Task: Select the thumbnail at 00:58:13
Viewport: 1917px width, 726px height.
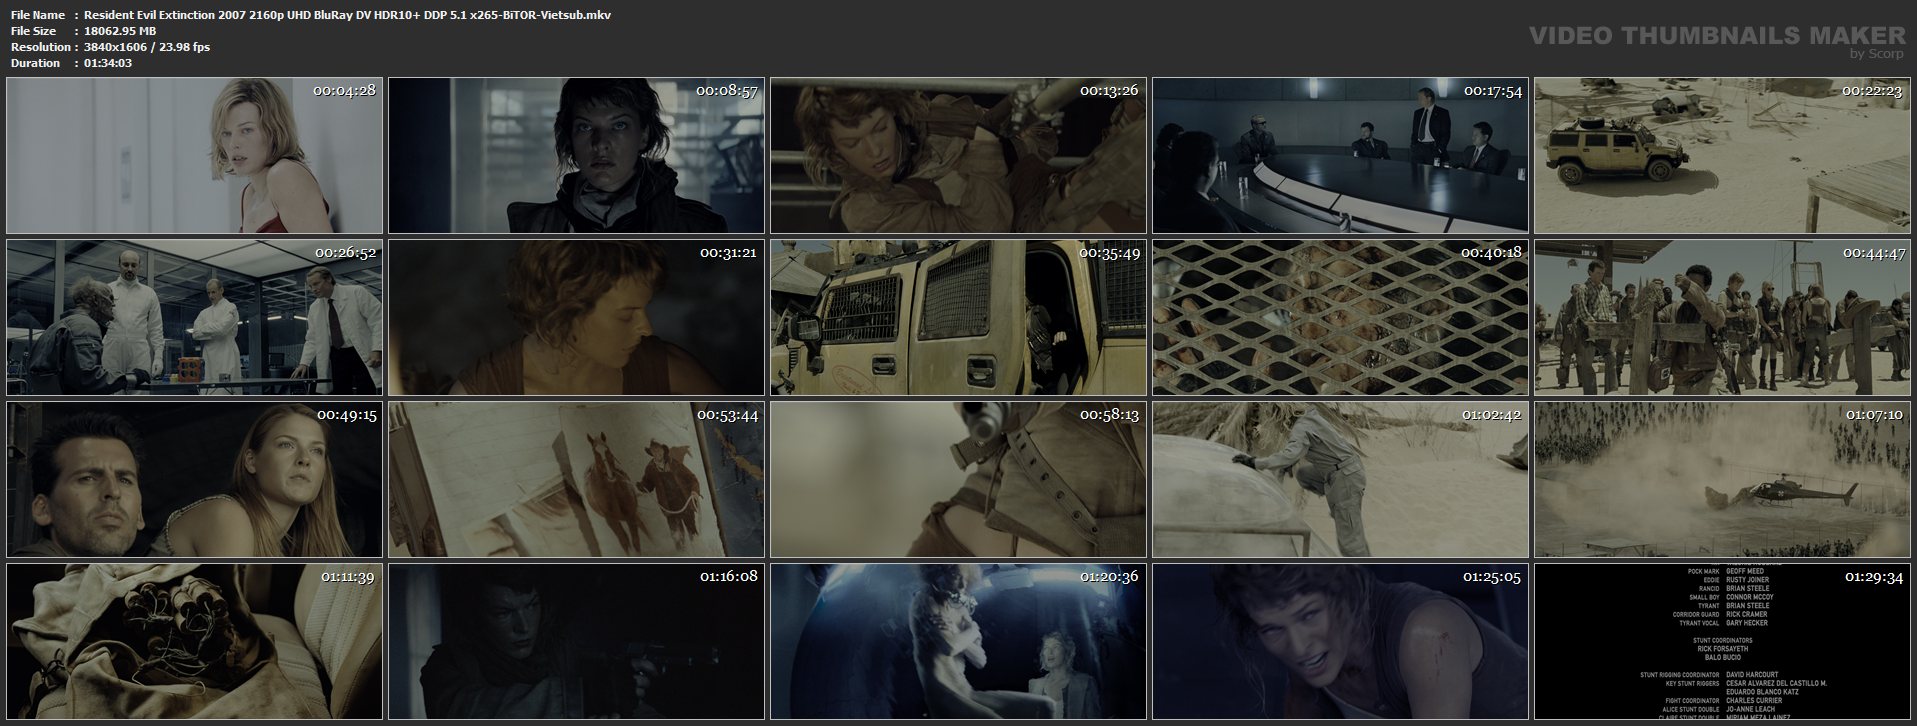Action: click(958, 480)
